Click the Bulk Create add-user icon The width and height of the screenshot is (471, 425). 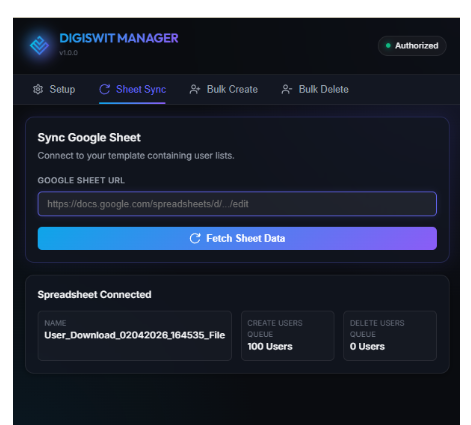click(x=195, y=89)
